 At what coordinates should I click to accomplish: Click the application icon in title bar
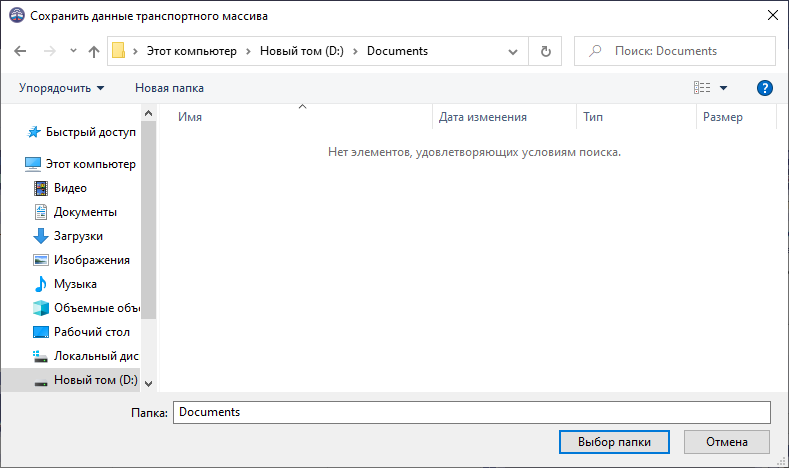click(x=17, y=16)
